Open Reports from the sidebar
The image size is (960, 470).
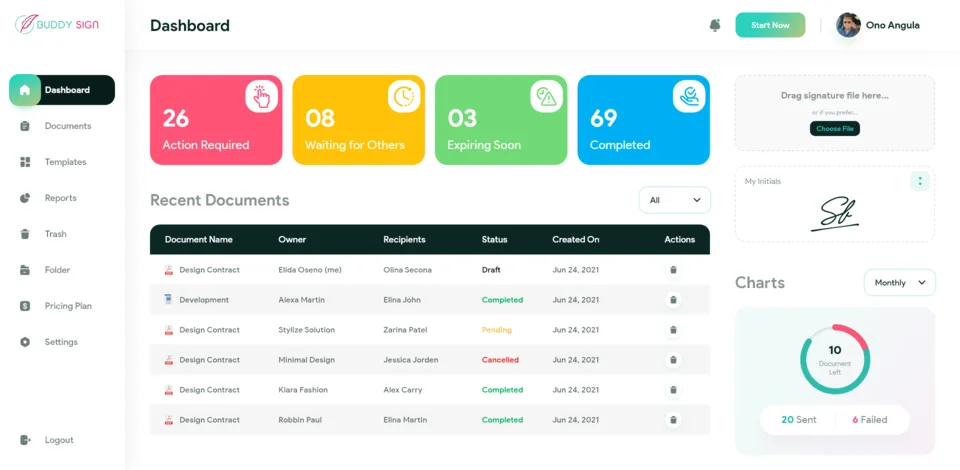(x=62, y=198)
